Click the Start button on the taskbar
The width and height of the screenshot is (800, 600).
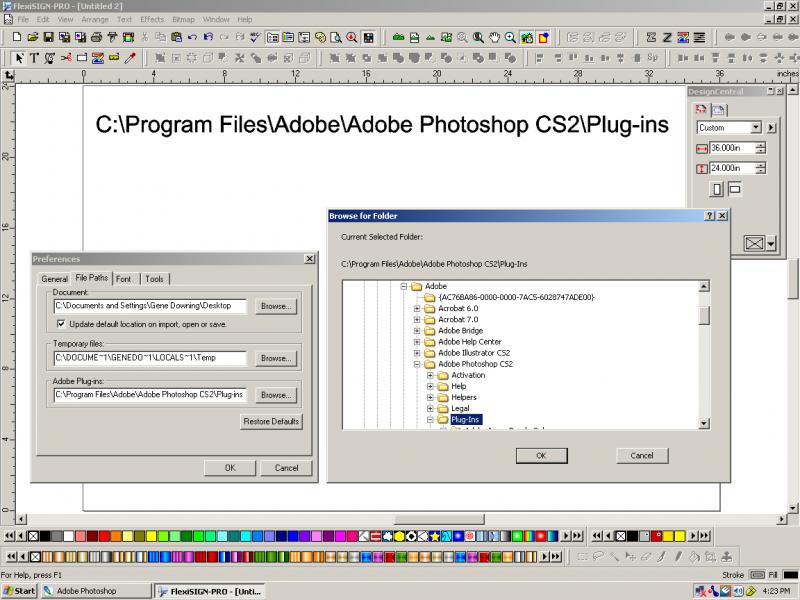[19, 591]
